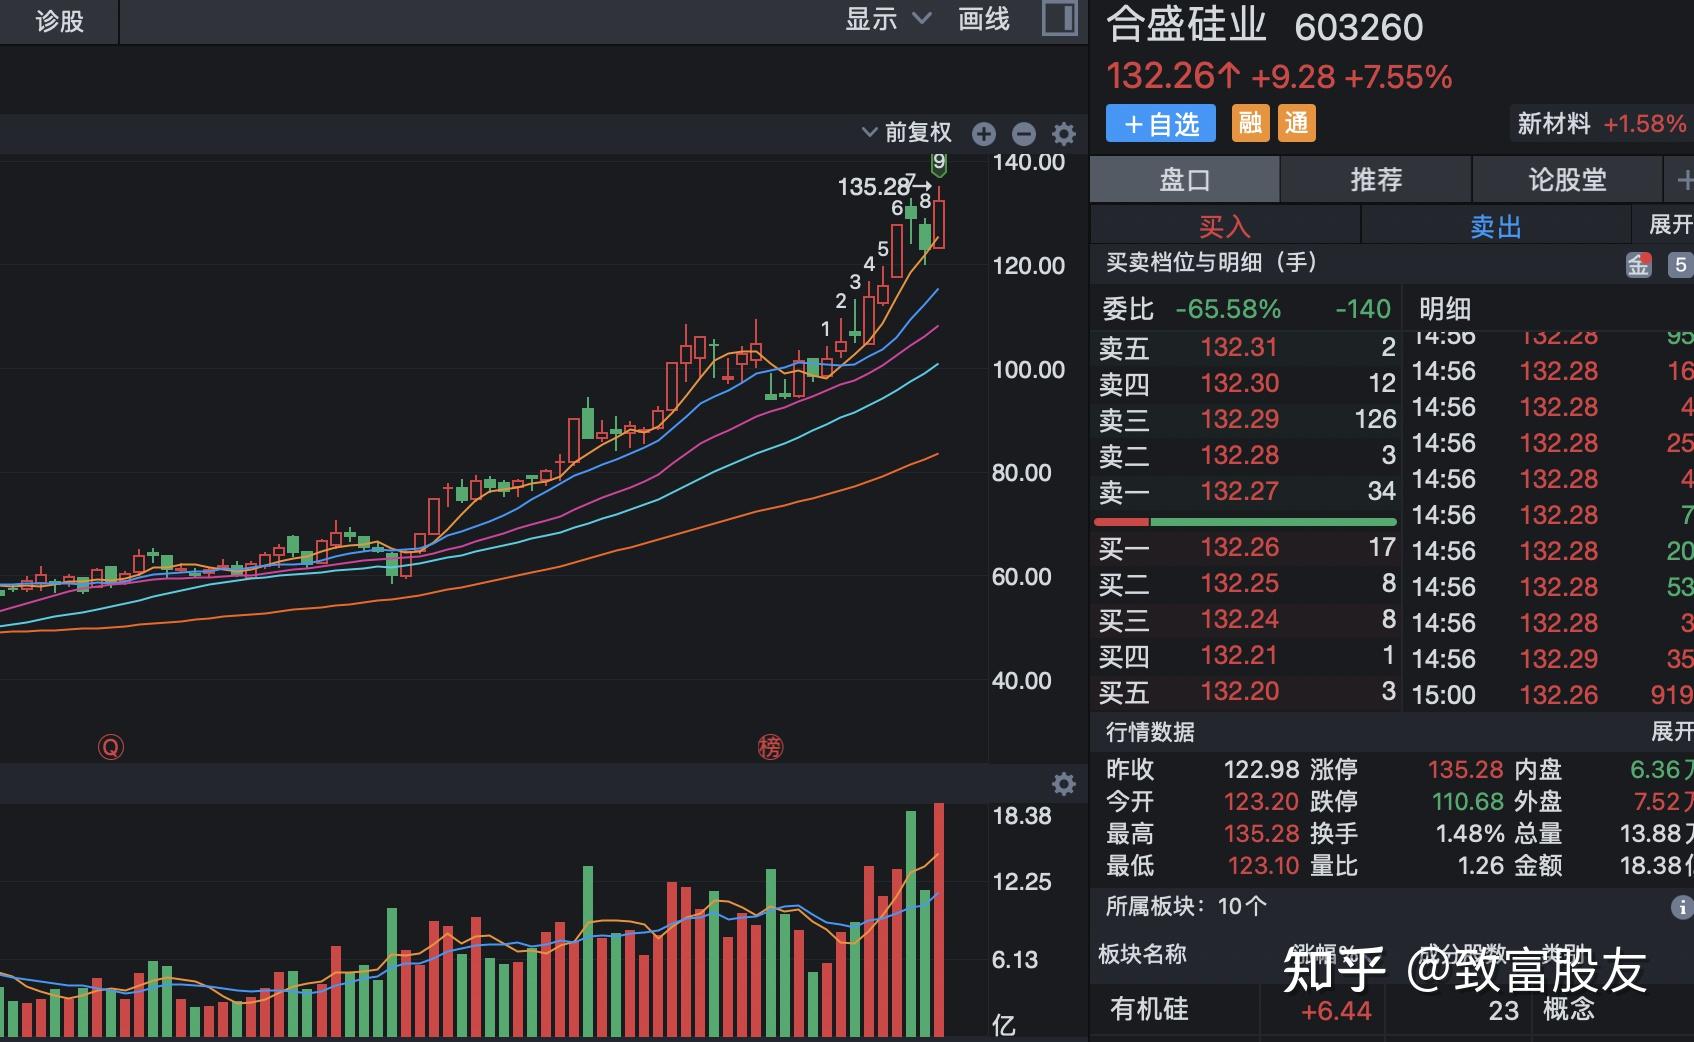Open the 前复权 adjustment dropdown
1694x1042 pixels.
tap(906, 133)
